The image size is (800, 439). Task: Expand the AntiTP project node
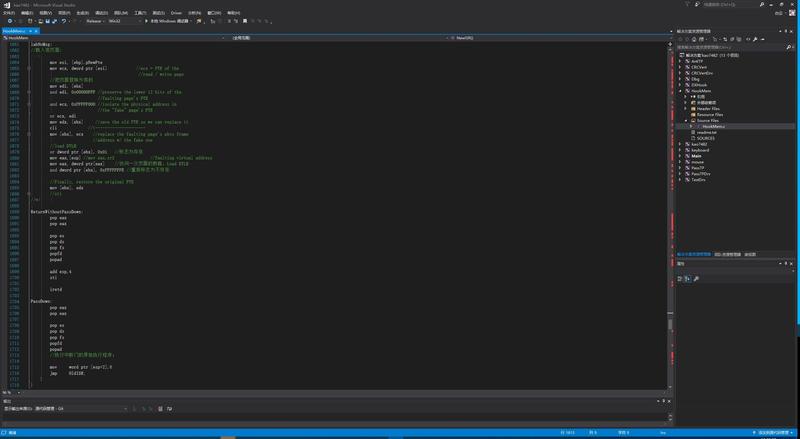tap(680, 61)
